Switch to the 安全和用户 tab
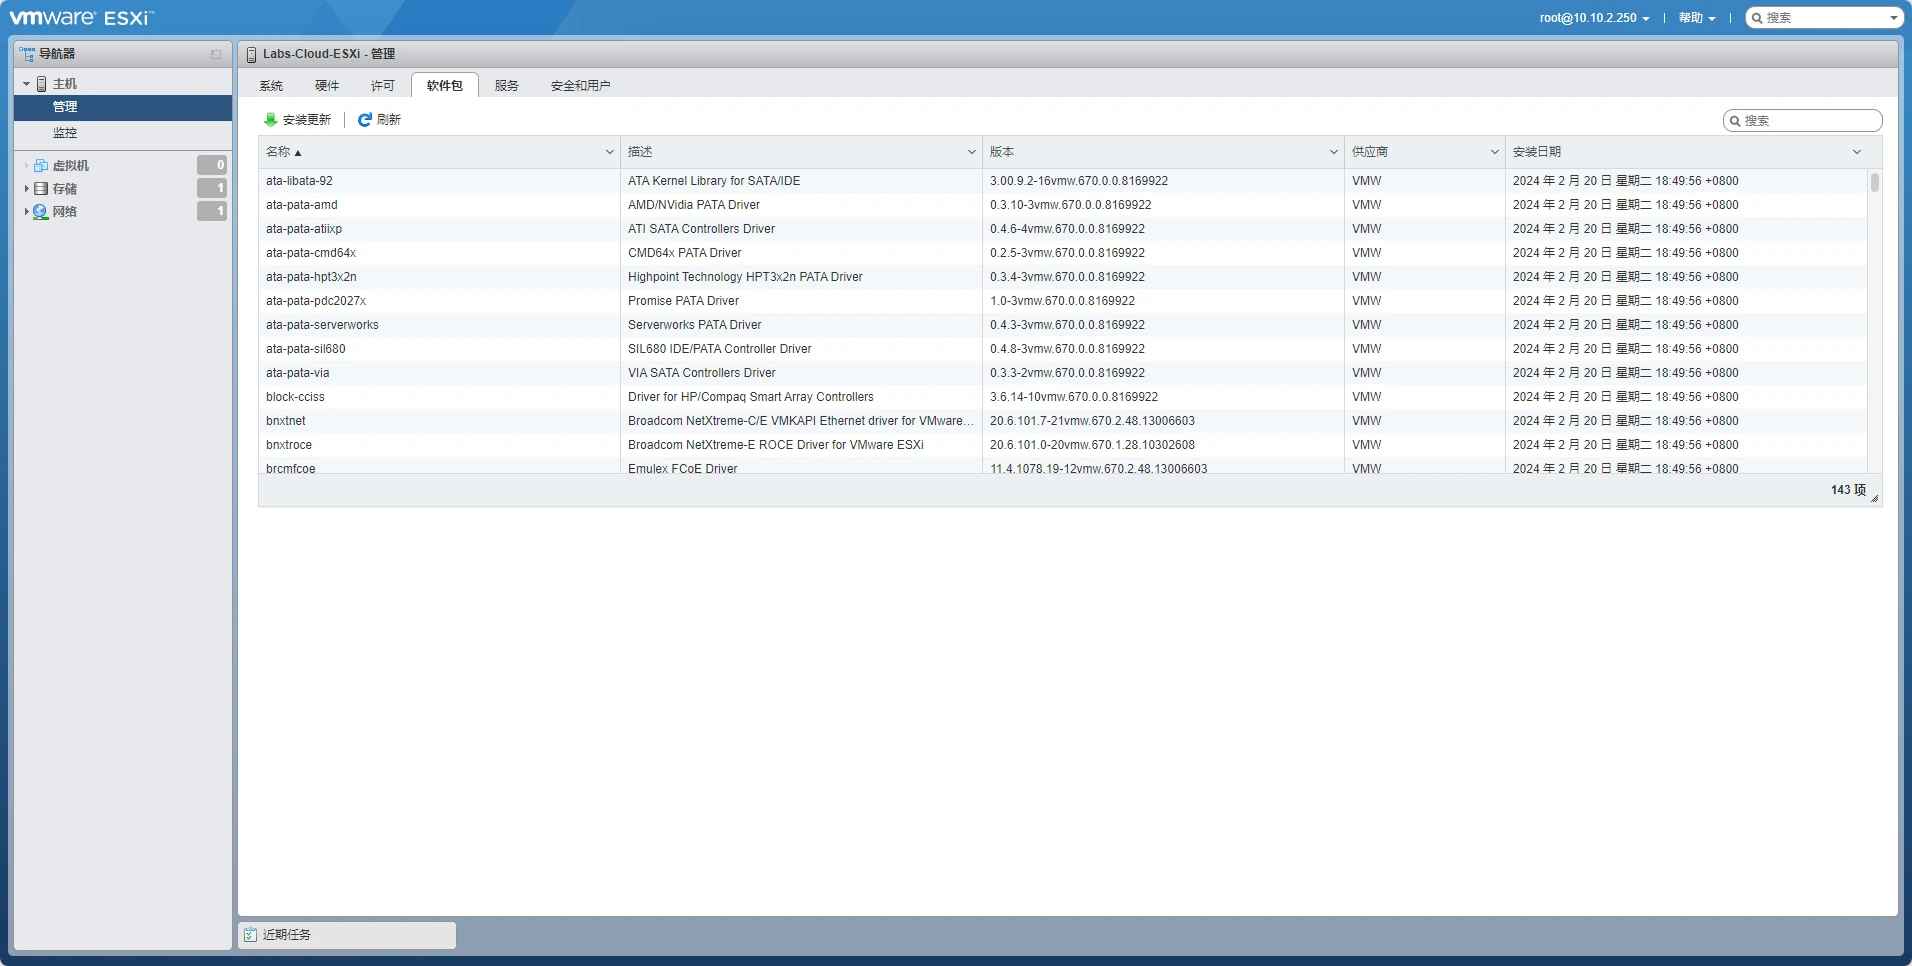The width and height of the screenshot is (1912, 966). click(580, 86)
